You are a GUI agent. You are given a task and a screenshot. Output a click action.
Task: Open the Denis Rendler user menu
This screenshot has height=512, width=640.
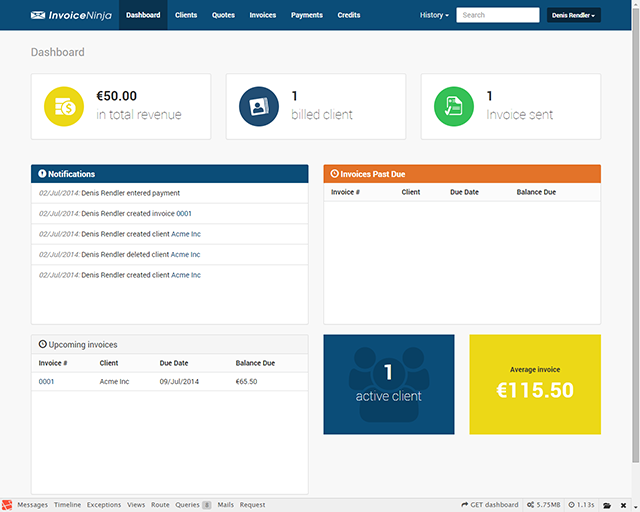pos(573,16)
